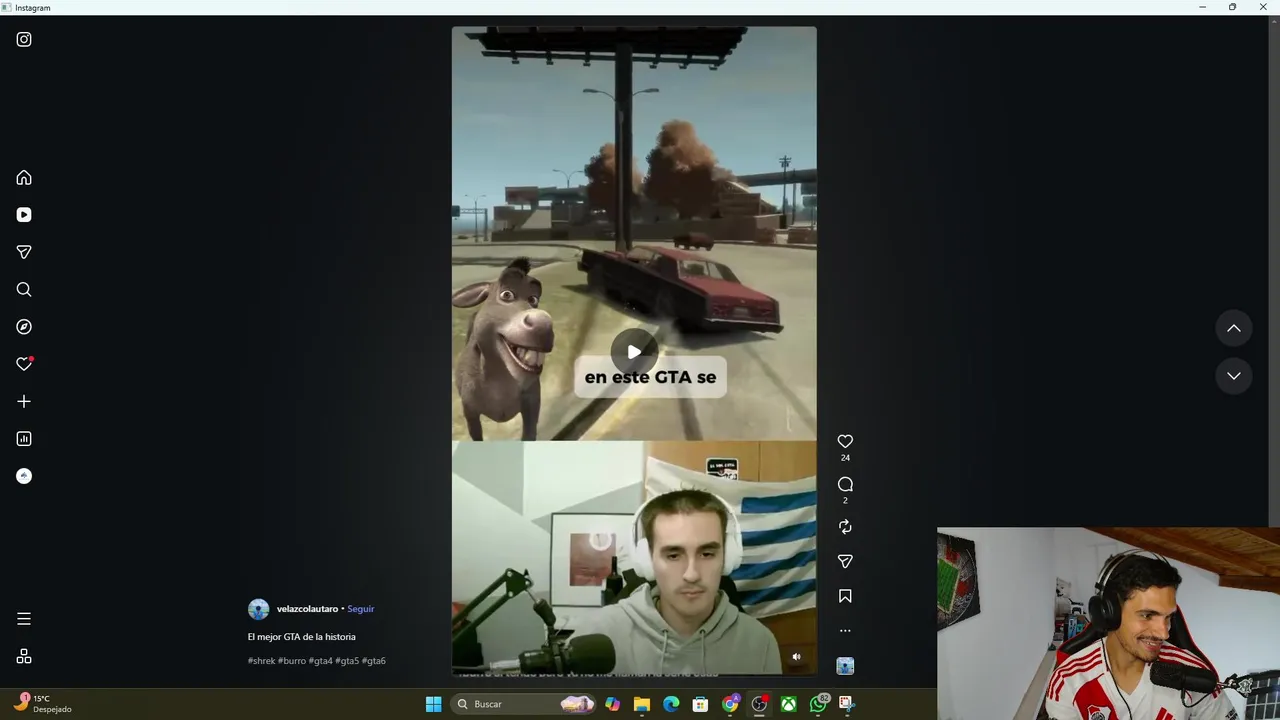The height and width of the screenshot is (720, 1280).
Task: Switch to OBS Studio in the taskbar
Action: click(x=759, y=704)
